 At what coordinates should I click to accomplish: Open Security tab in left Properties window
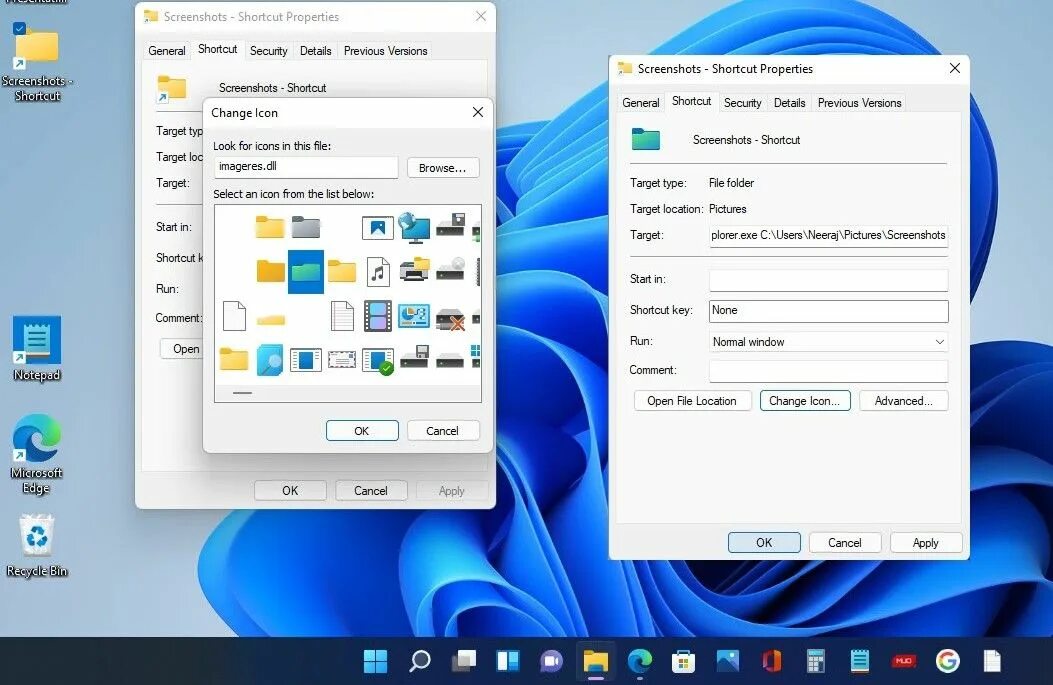tap(268, 50)
